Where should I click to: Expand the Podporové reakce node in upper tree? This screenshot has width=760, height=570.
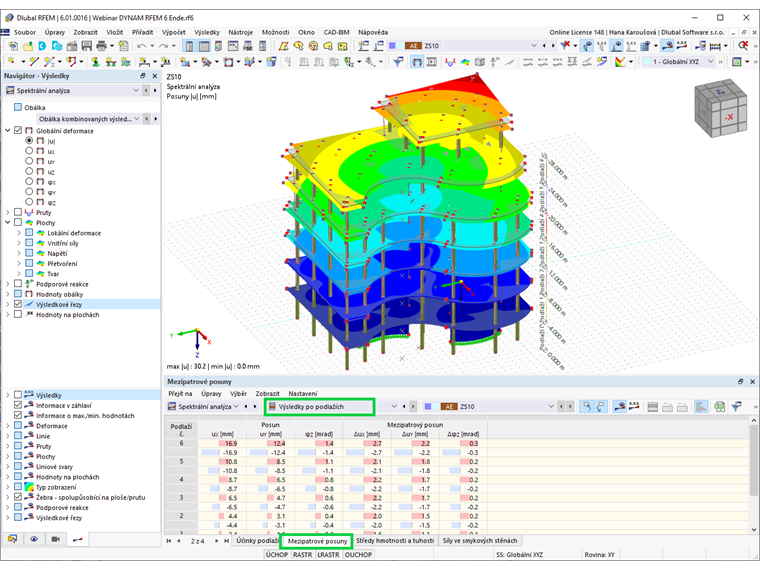pyautogui.click(x=8, y=284)
